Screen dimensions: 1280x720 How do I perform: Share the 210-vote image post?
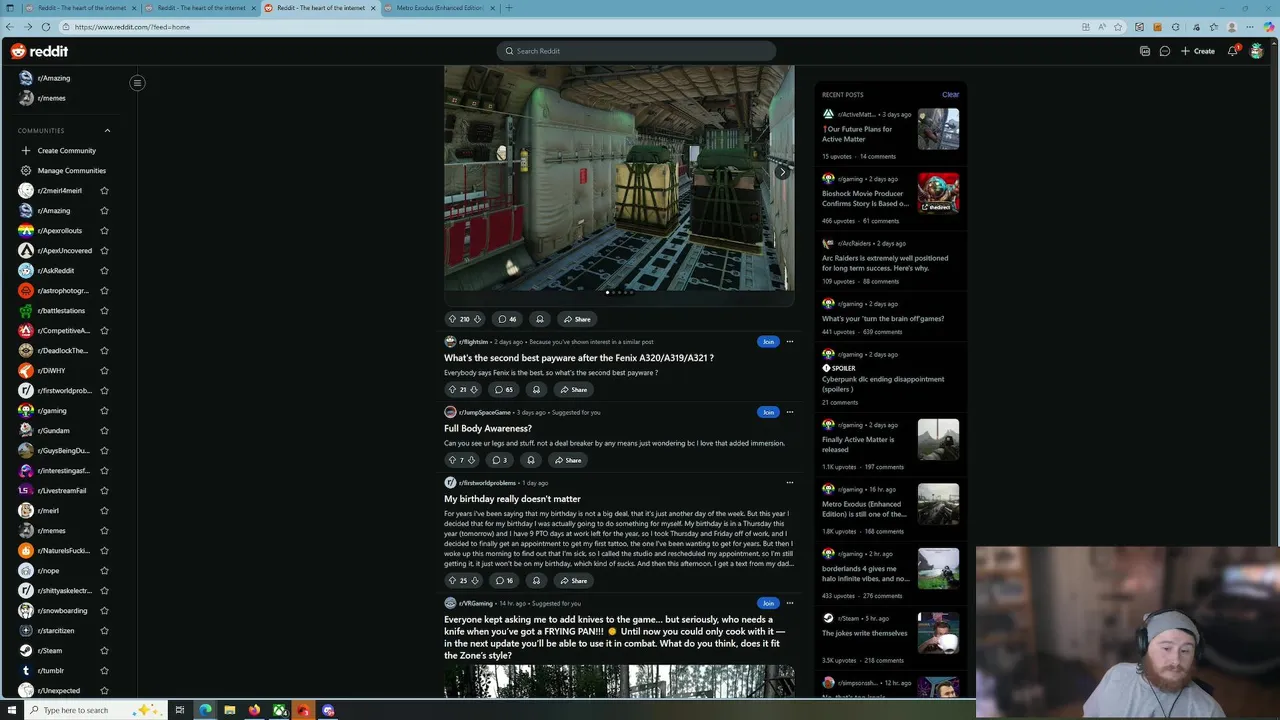point(577,319)
